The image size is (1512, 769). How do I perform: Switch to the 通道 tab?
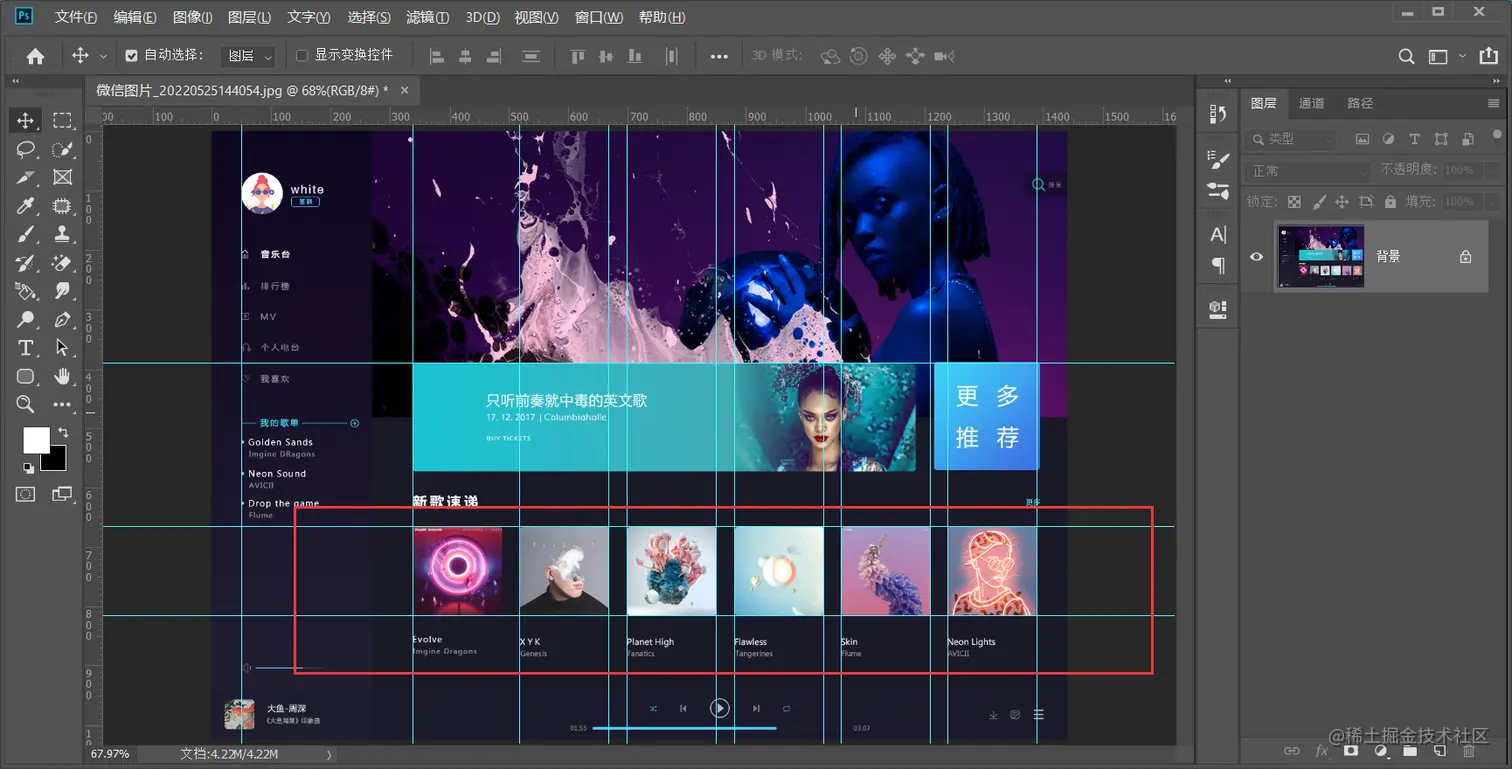(x=1311, y=103)
